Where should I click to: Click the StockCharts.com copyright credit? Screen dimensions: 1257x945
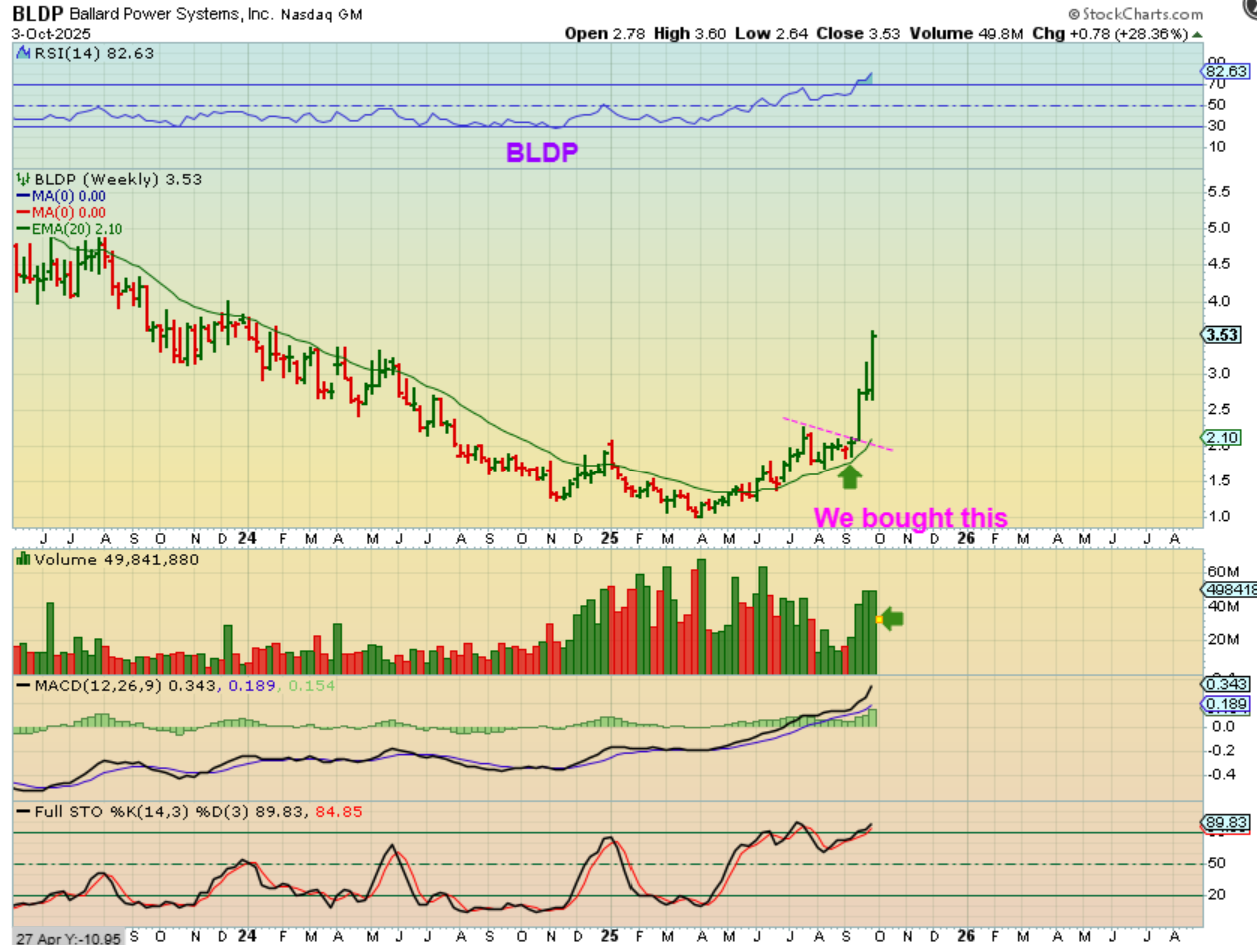pos(1135,15)
